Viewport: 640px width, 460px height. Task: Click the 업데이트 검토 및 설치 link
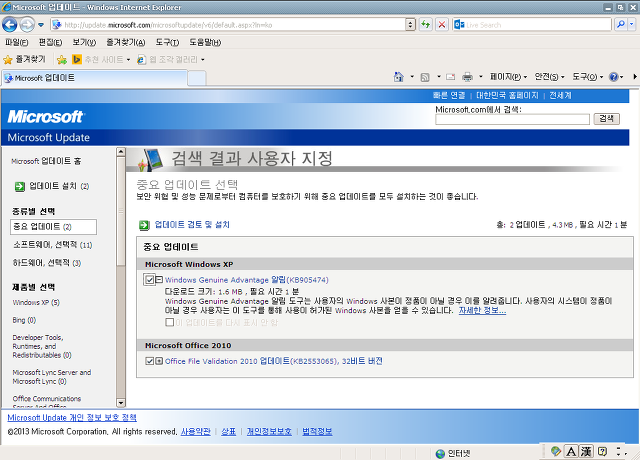pyautogui.click(x=192, y=224)
